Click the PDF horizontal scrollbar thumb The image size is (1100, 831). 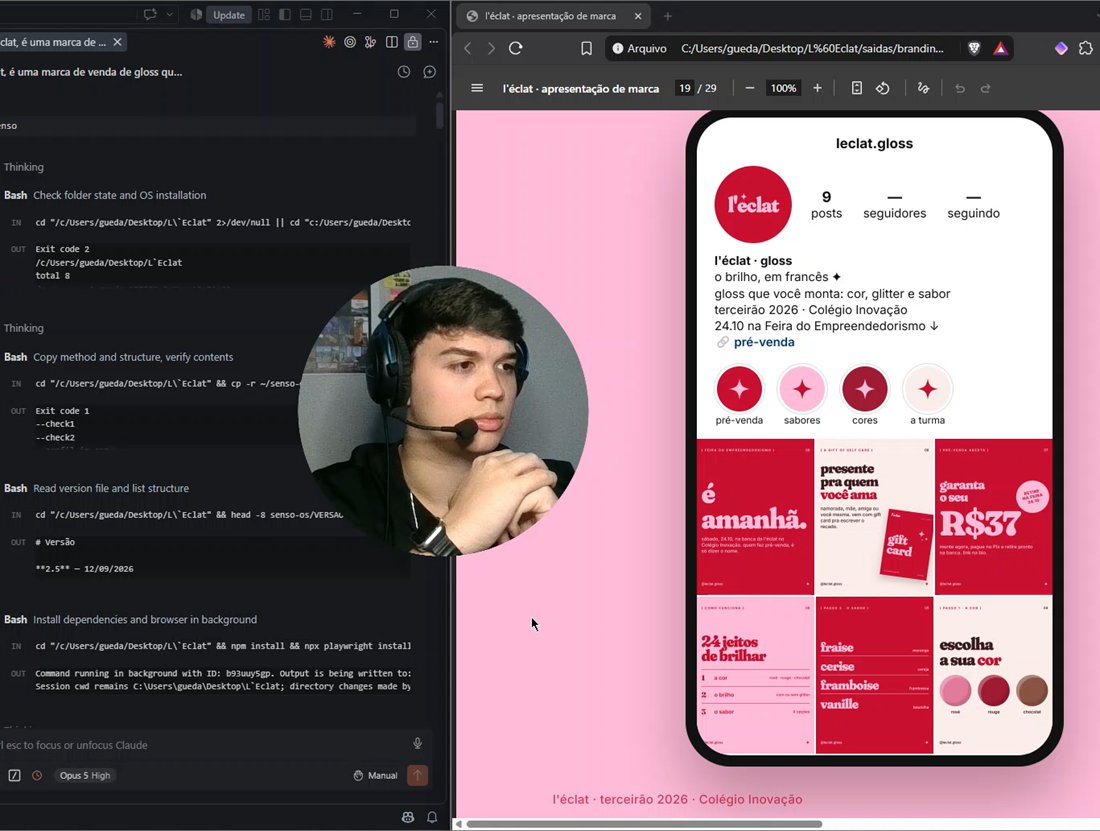click(644, 824)
